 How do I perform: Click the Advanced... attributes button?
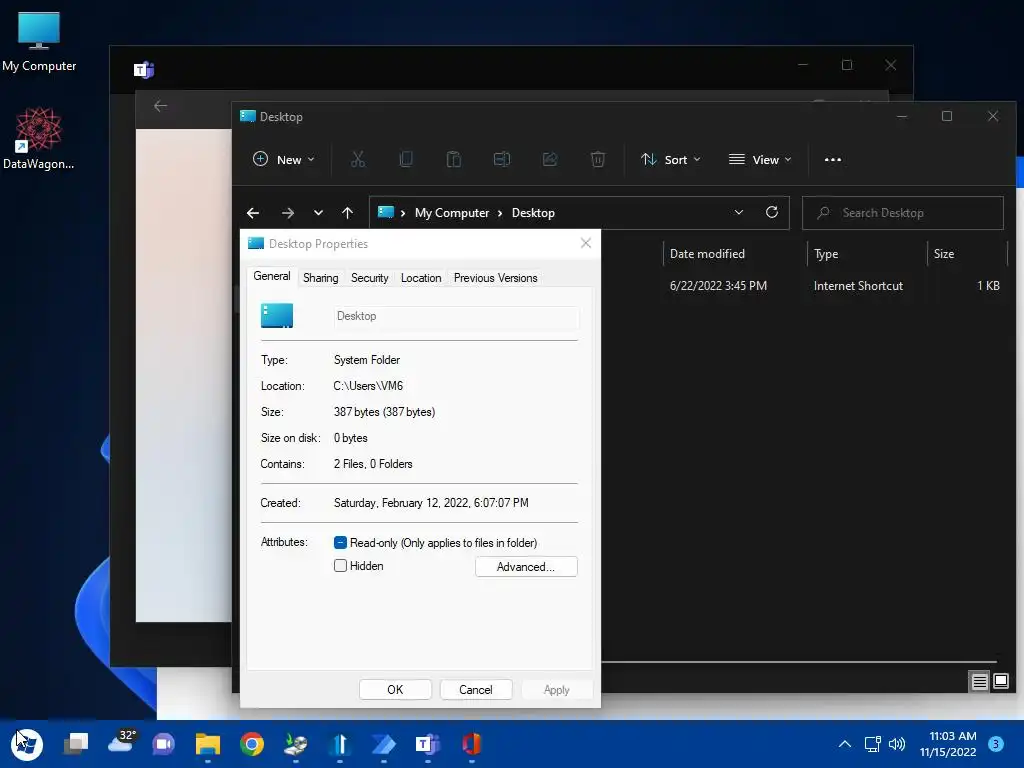pos(526,567)
